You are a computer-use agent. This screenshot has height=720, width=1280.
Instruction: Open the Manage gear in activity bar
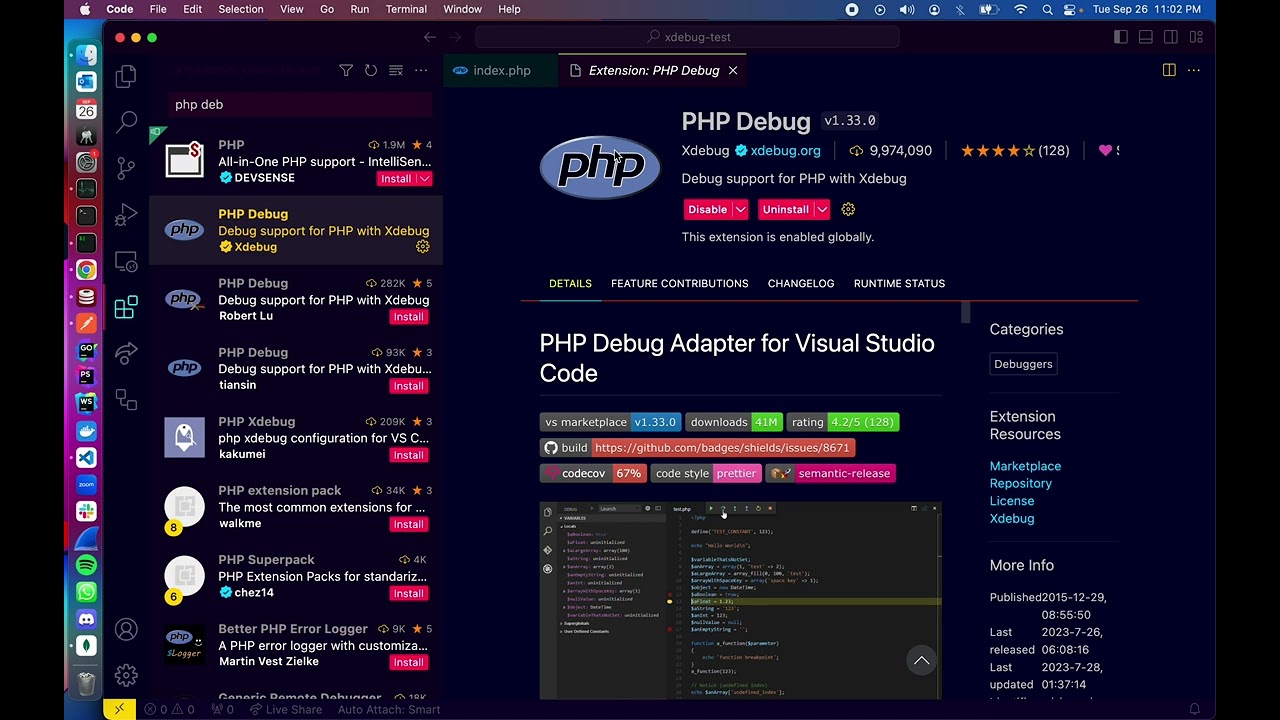coord(126,675)
